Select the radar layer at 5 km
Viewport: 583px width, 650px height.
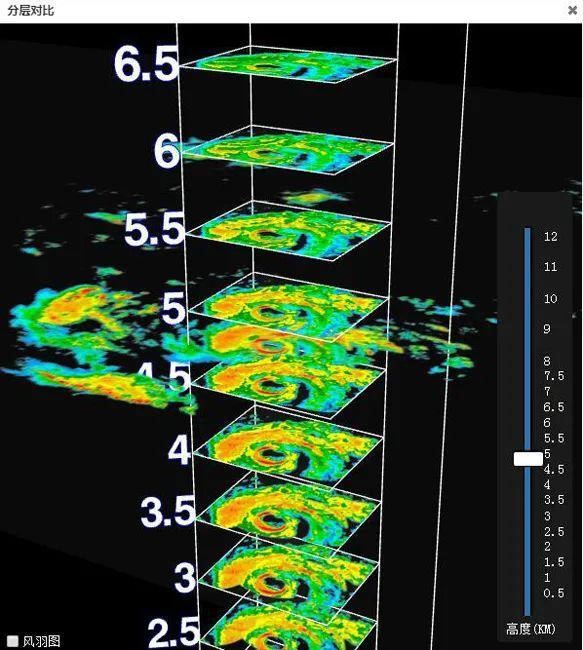tap(288, 308)
